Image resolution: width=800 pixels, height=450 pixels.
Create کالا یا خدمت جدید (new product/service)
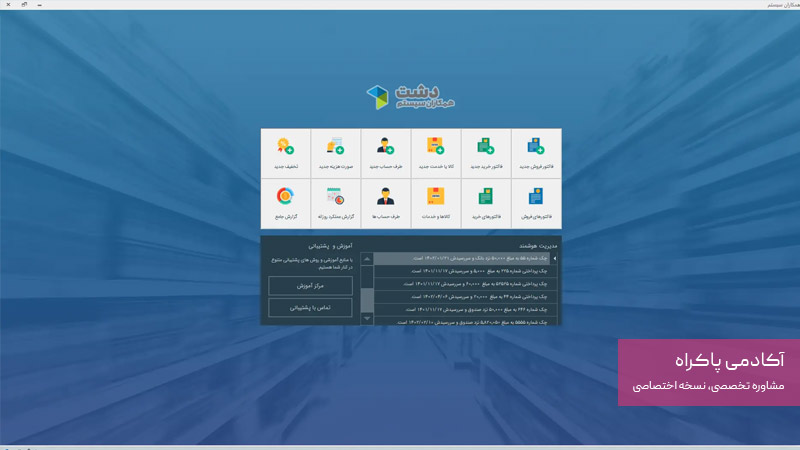click(x=436, y=153)
